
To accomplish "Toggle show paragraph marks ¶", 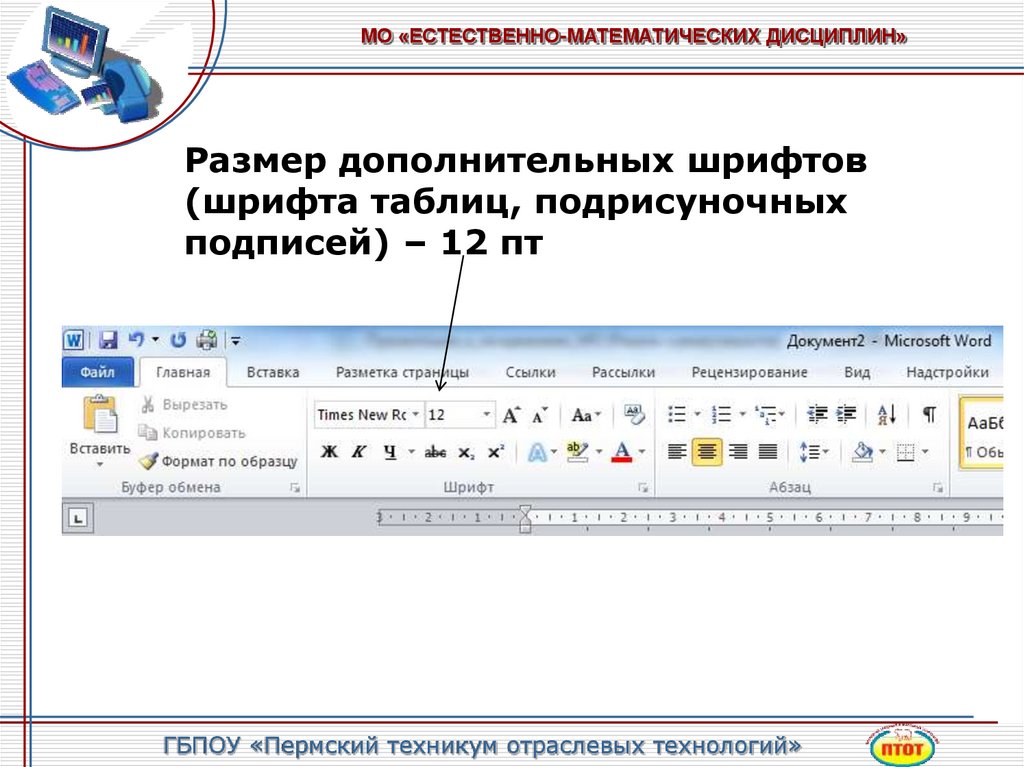I will 929,414.
